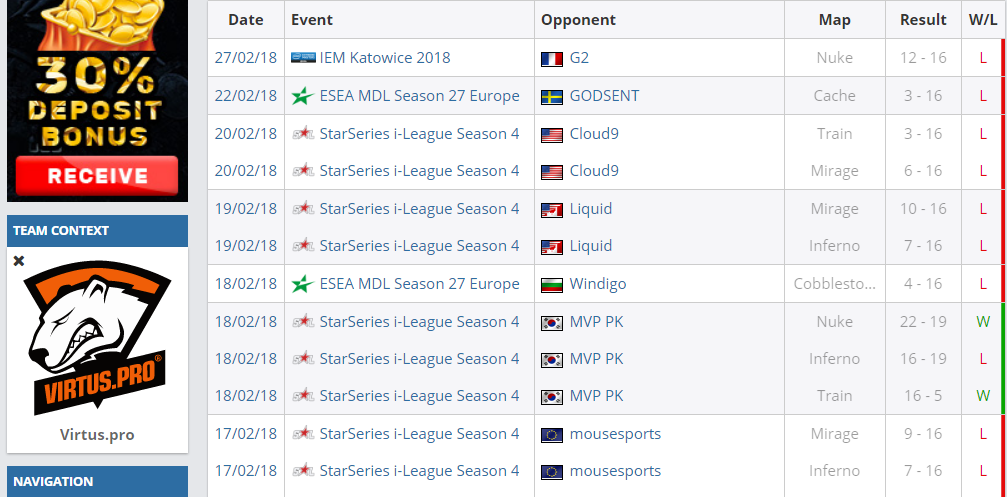The width and height of the screenshot is (1007, 497).
Task: Open the ESEA MDL Season 27 Europe link for Windigo match
Action: pyautogui.click(x=419, y=284)
